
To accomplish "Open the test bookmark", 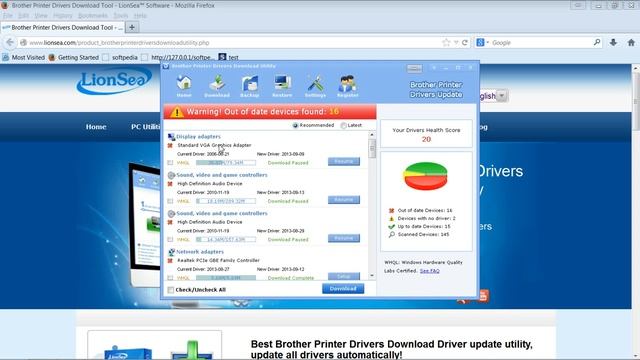I will (x=228, y=58).
